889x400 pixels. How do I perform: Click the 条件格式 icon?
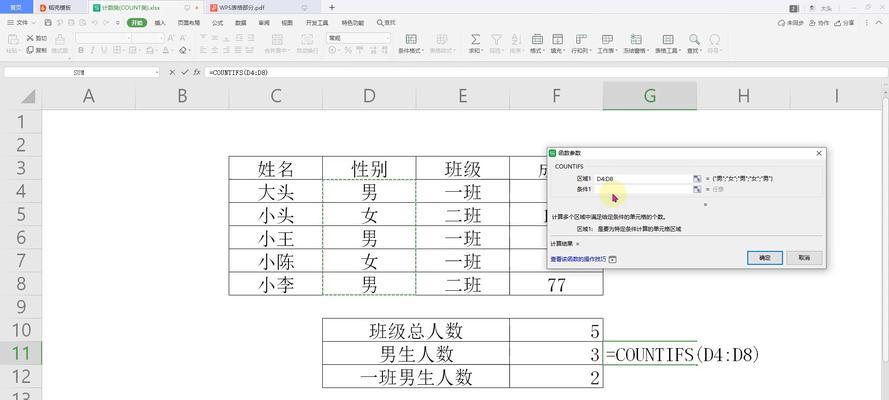tap(411, 39)
